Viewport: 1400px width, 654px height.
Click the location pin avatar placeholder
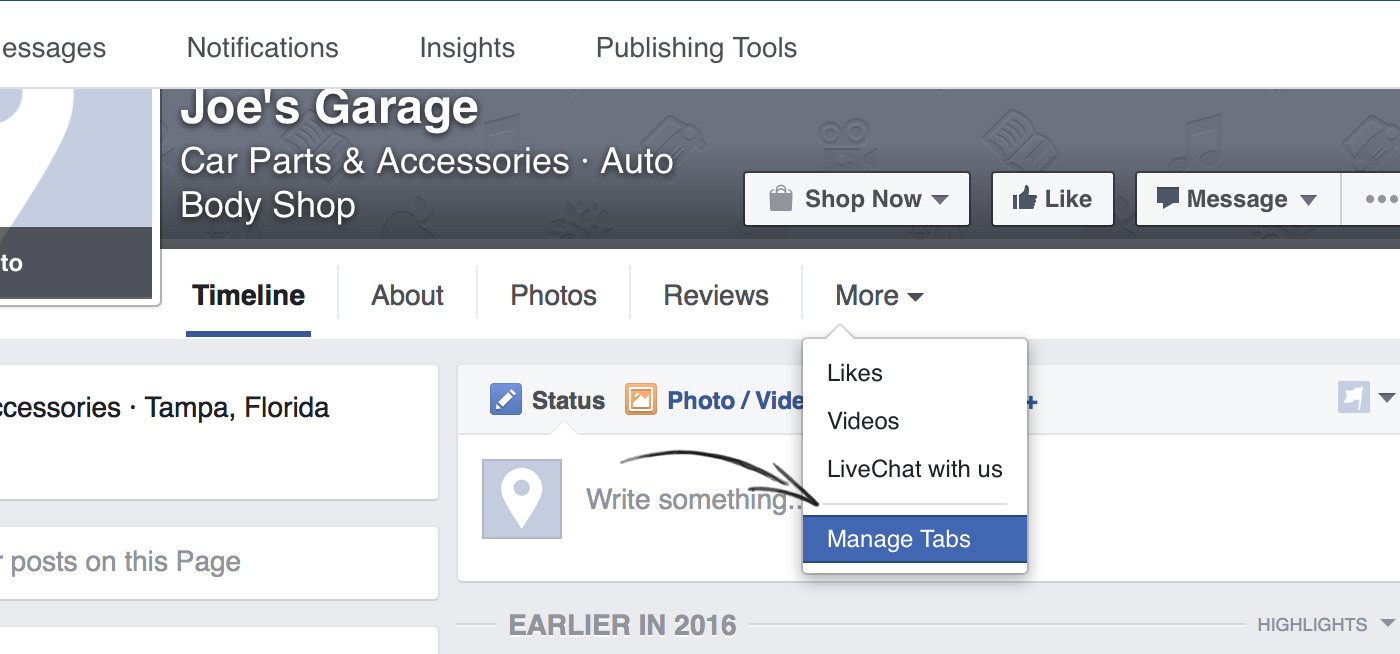522,499
